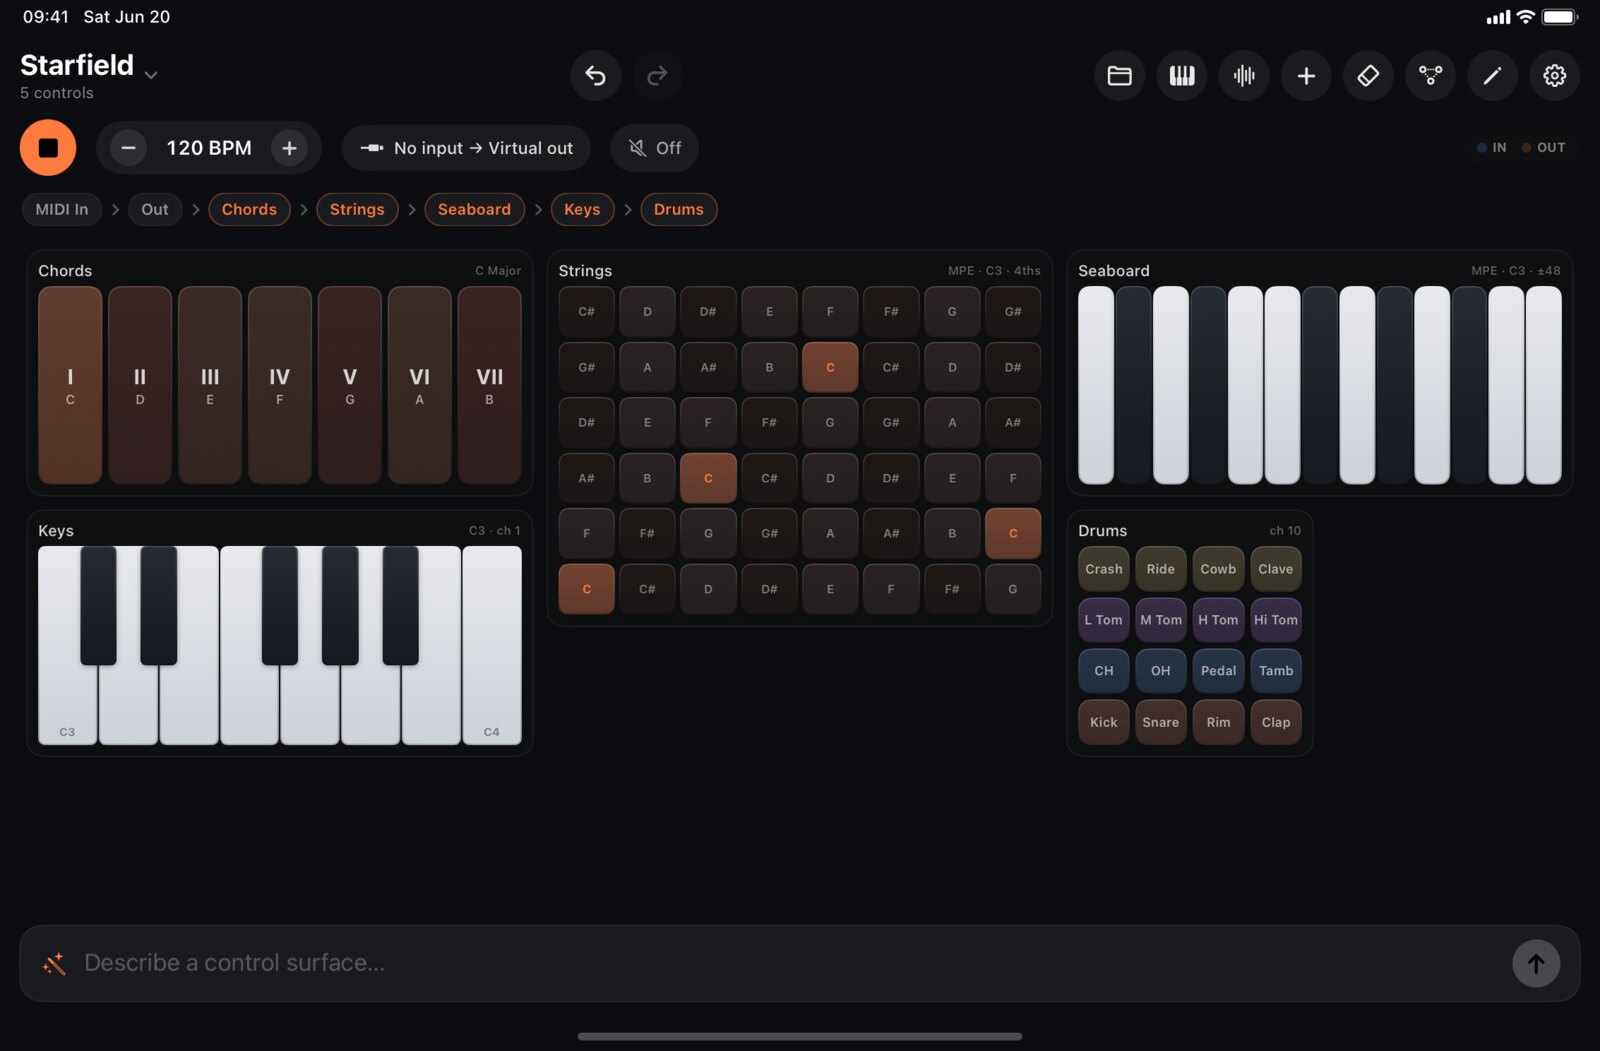Open the piano keyboard icon
Image resolution: width=1600 pixels, height=1051 pixels.
pyautogui.click(x=1182, y=75)
